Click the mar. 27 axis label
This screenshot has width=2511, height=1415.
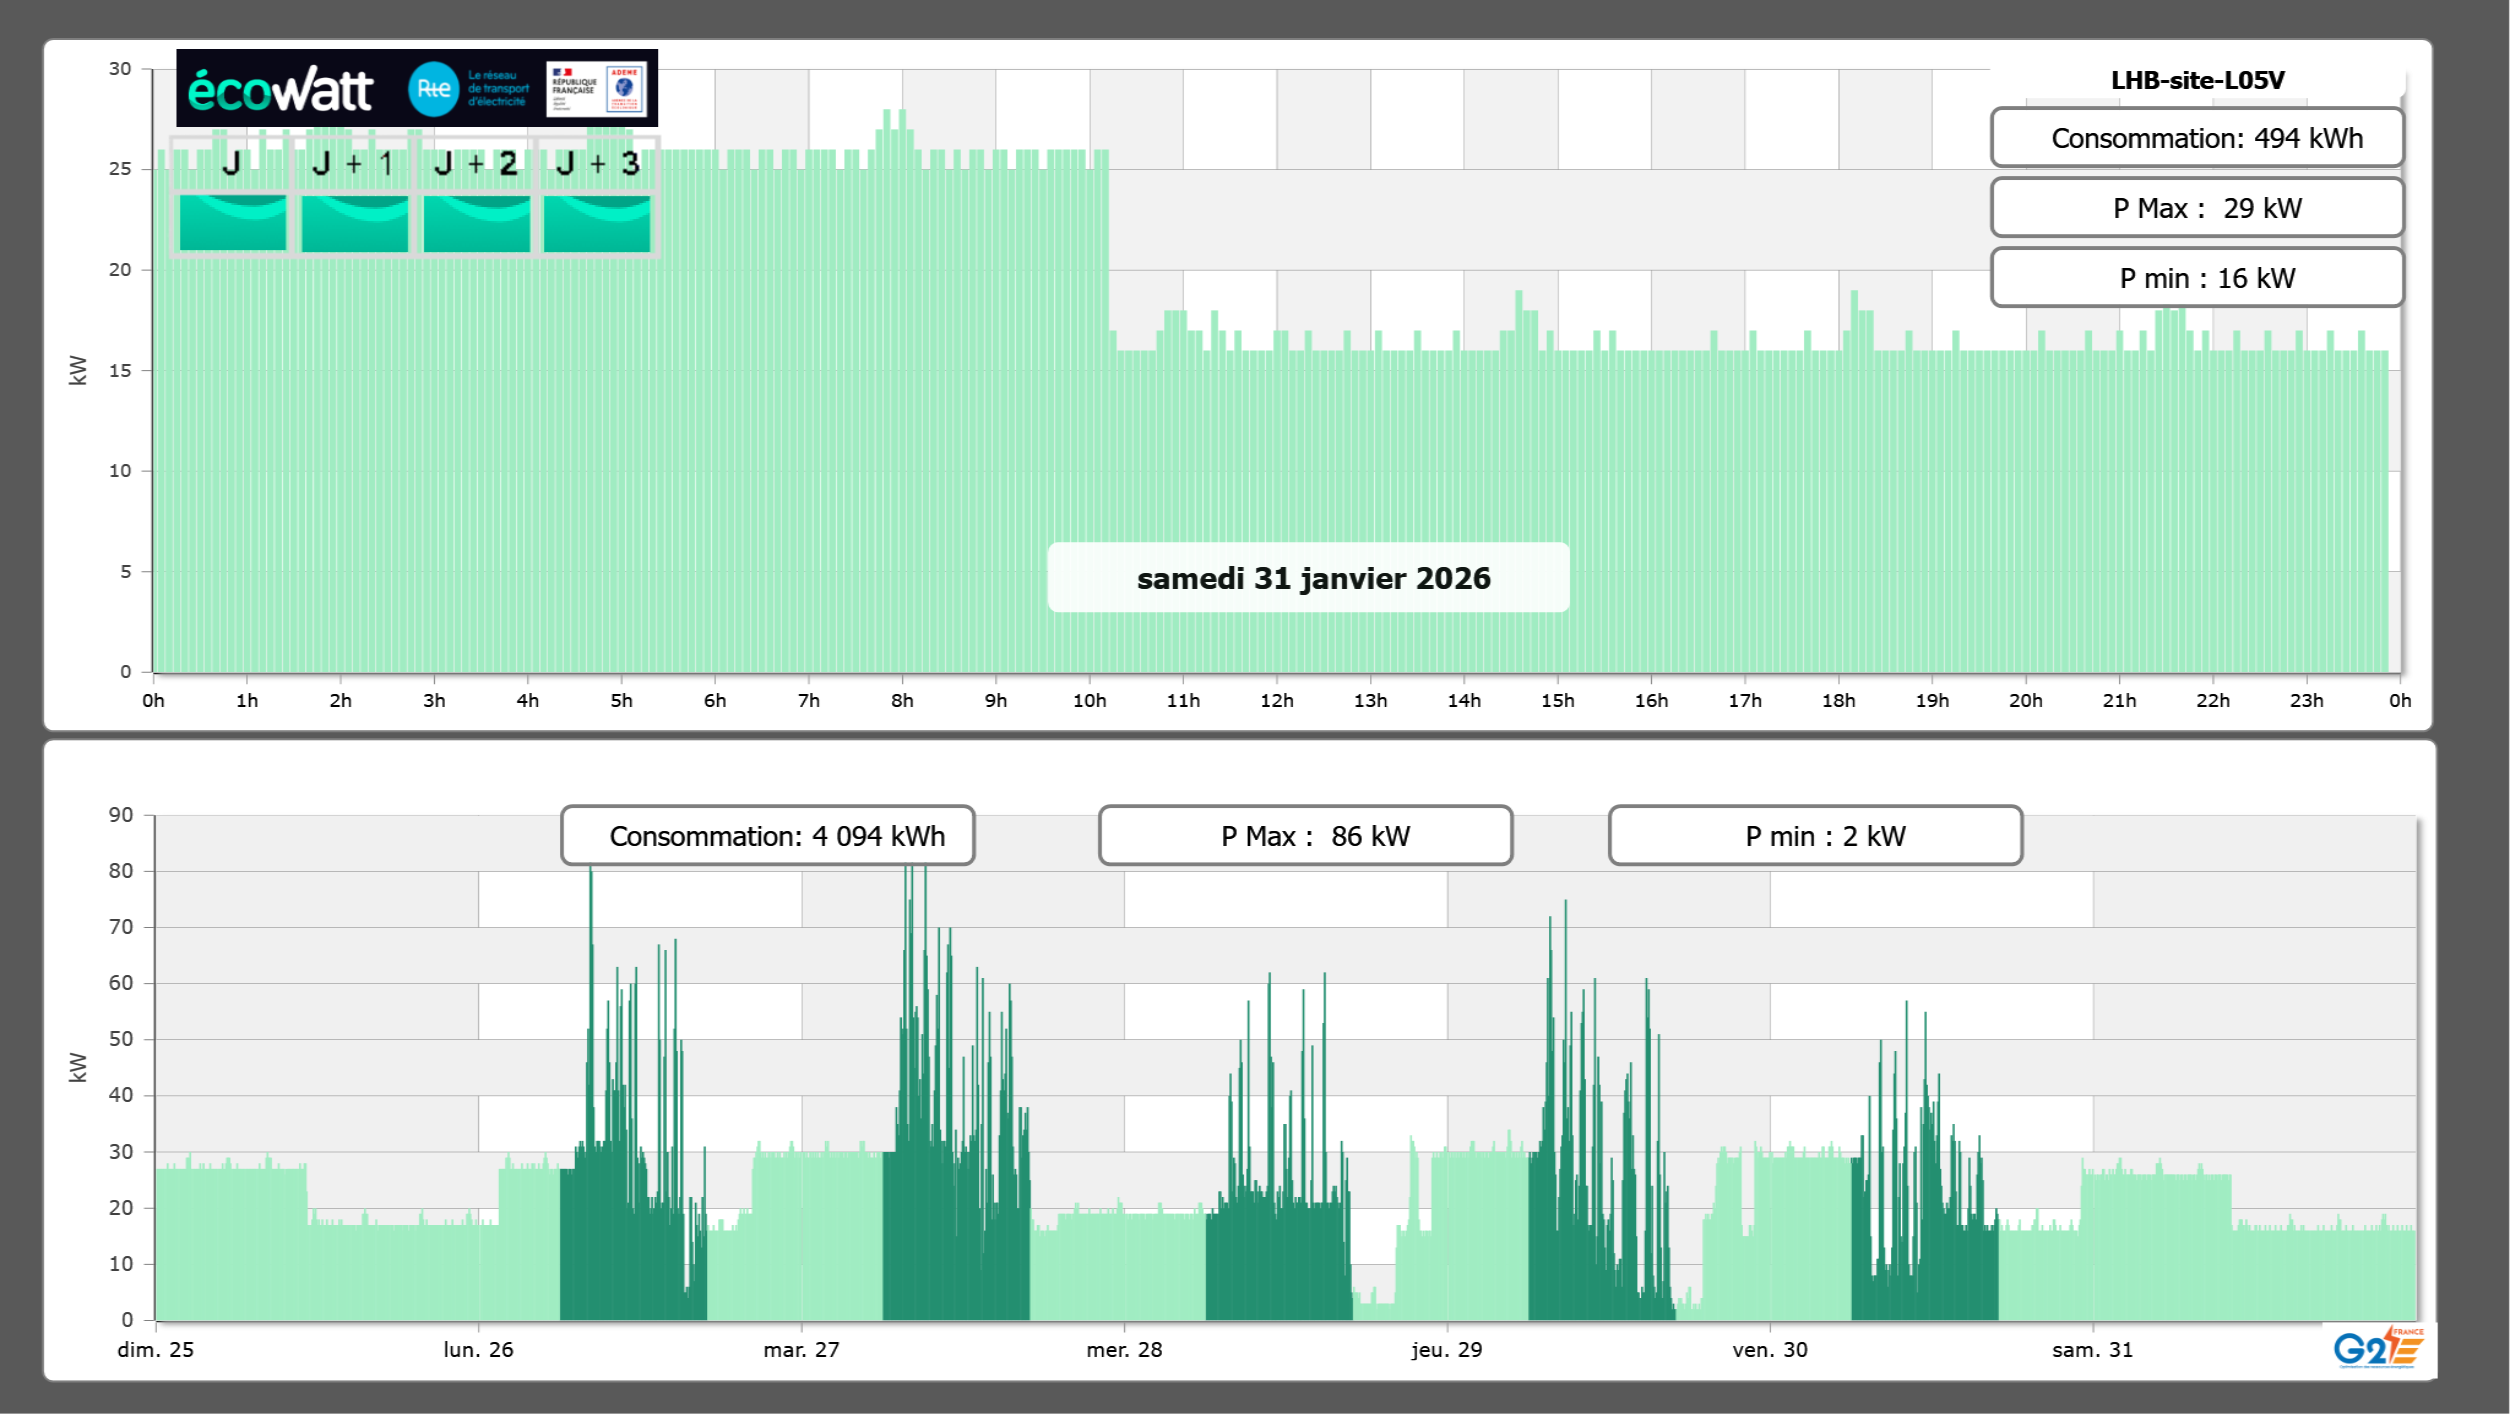point(801,1350)
